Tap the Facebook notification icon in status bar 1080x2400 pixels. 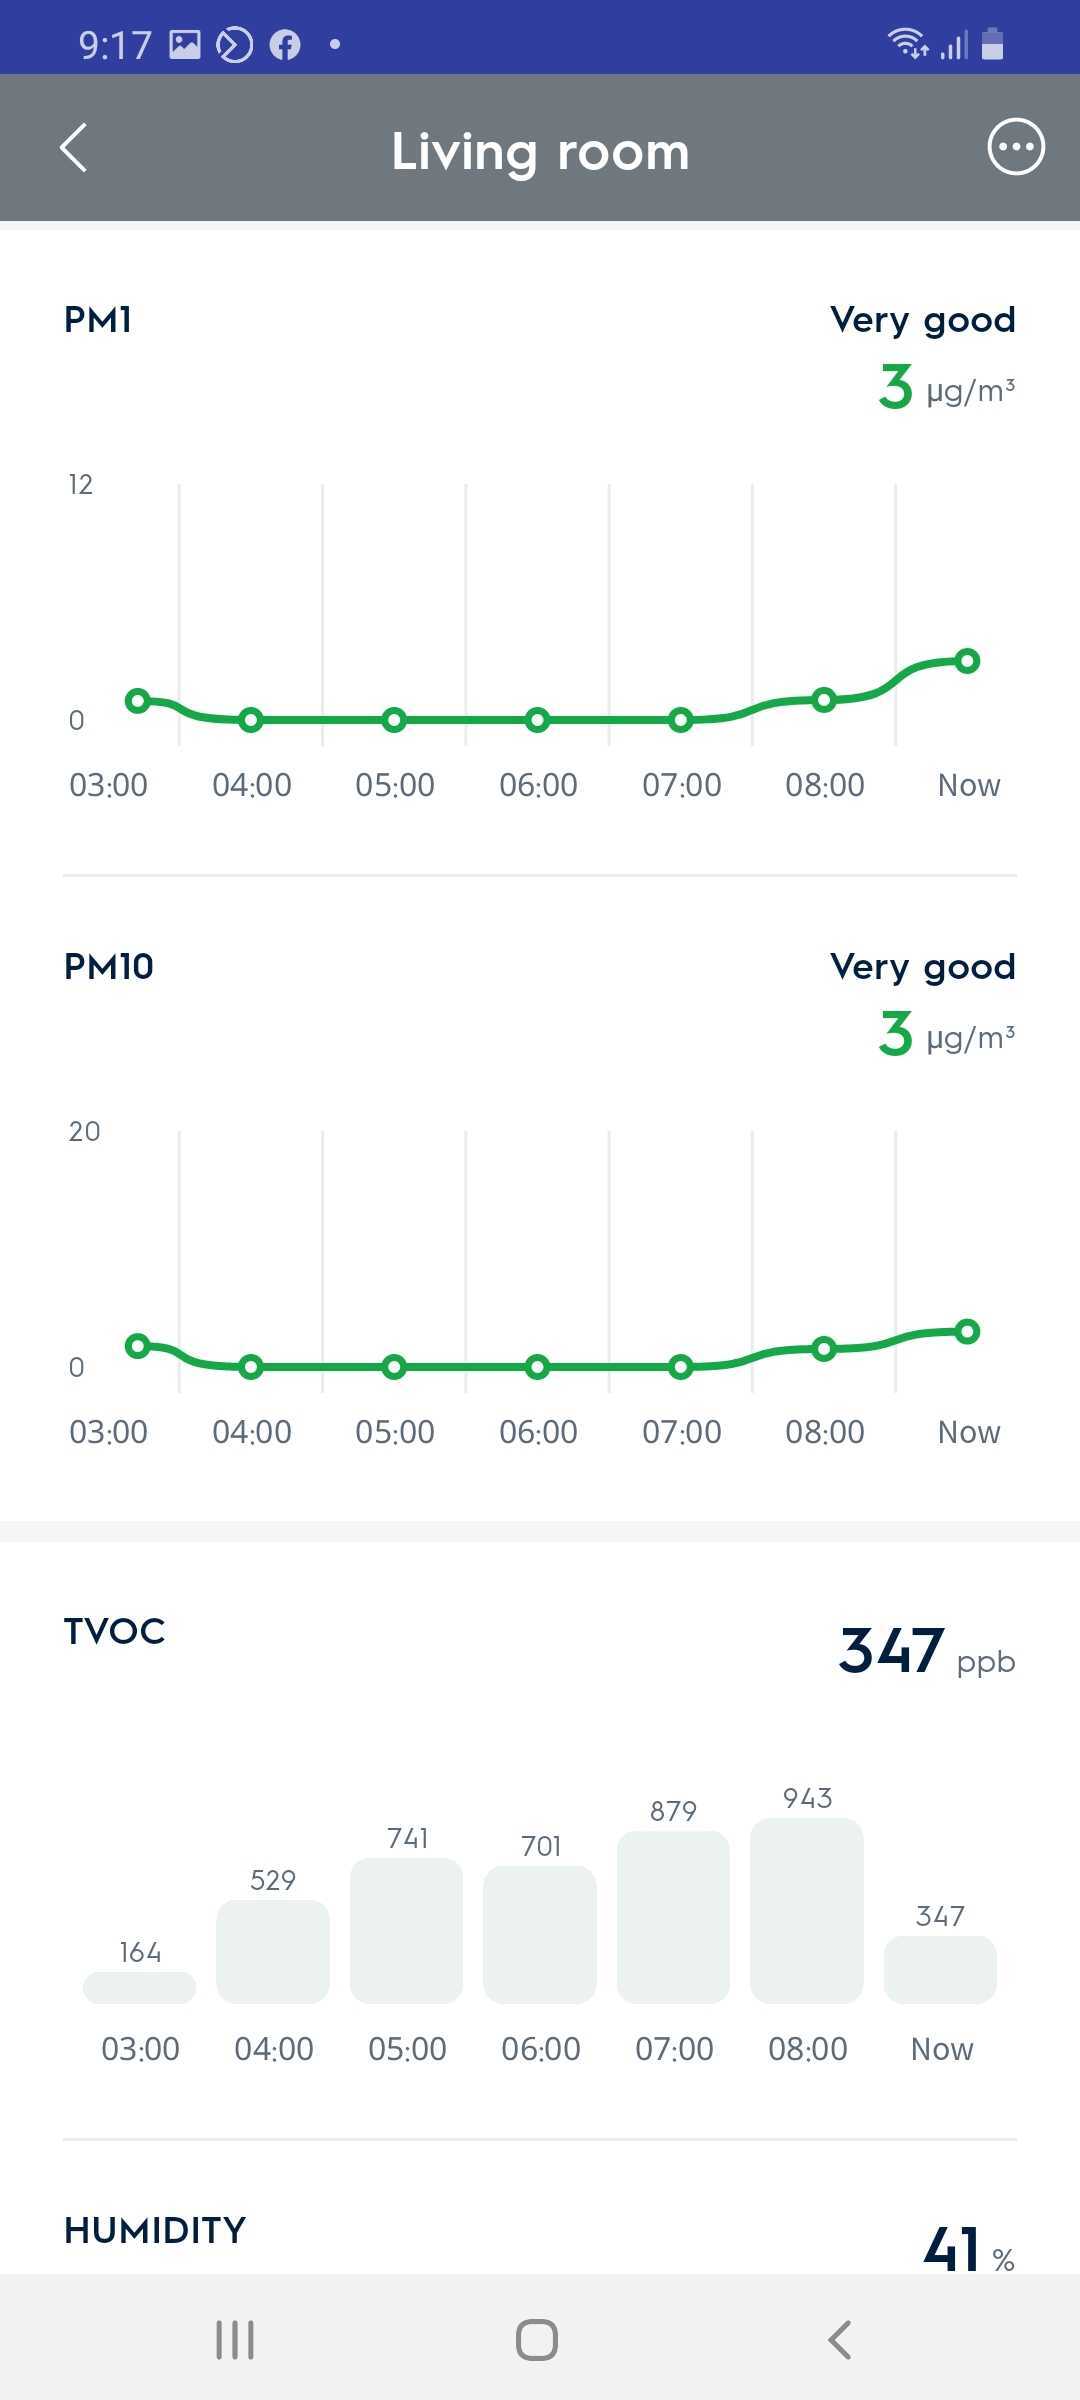coord(285,45)
